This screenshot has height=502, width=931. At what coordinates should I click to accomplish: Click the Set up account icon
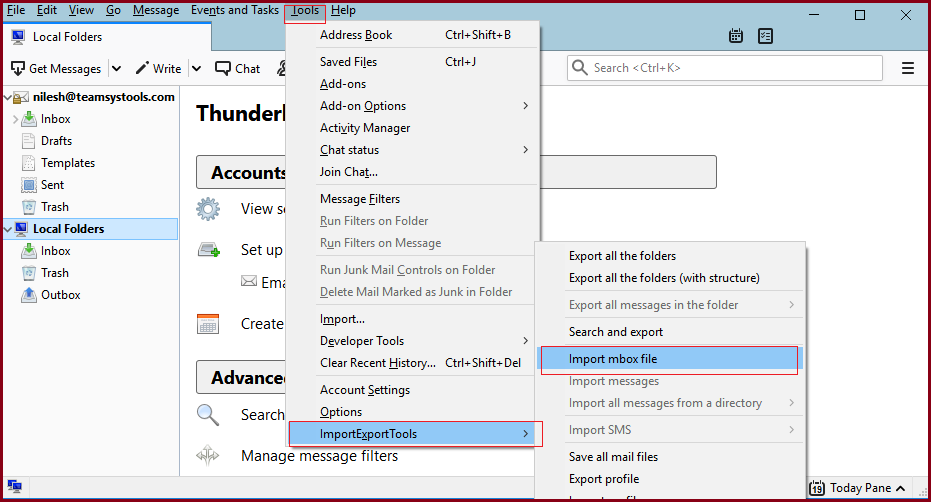(209, 250)
